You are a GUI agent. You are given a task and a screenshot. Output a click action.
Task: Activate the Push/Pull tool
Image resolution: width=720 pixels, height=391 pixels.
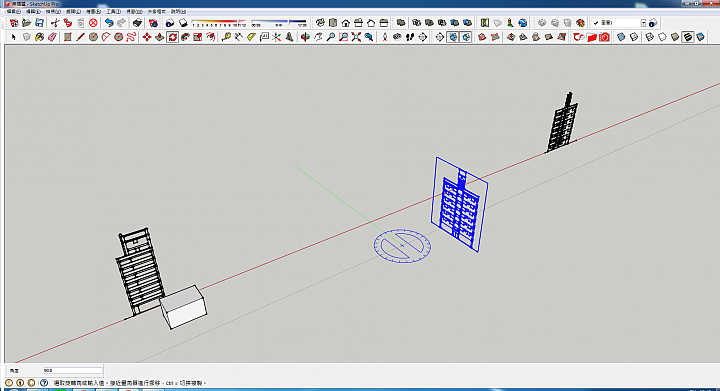click(160, 37)
